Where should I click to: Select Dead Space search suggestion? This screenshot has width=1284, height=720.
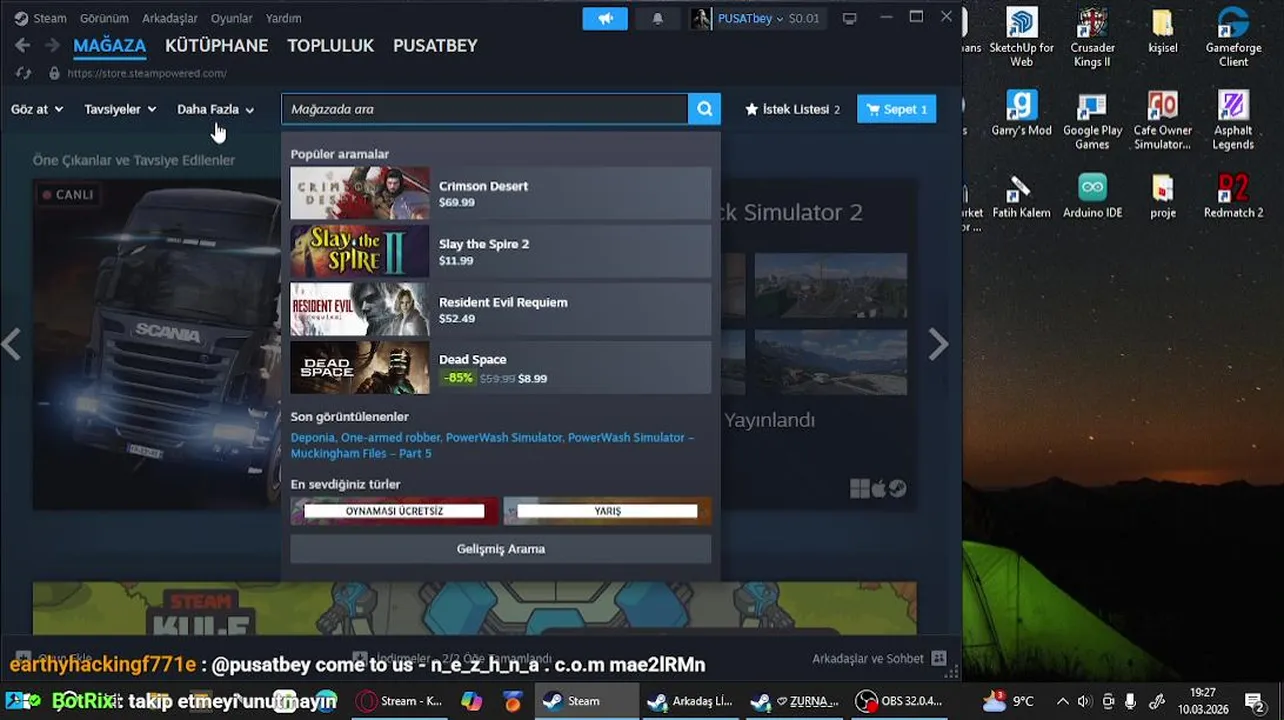point(501,367)
